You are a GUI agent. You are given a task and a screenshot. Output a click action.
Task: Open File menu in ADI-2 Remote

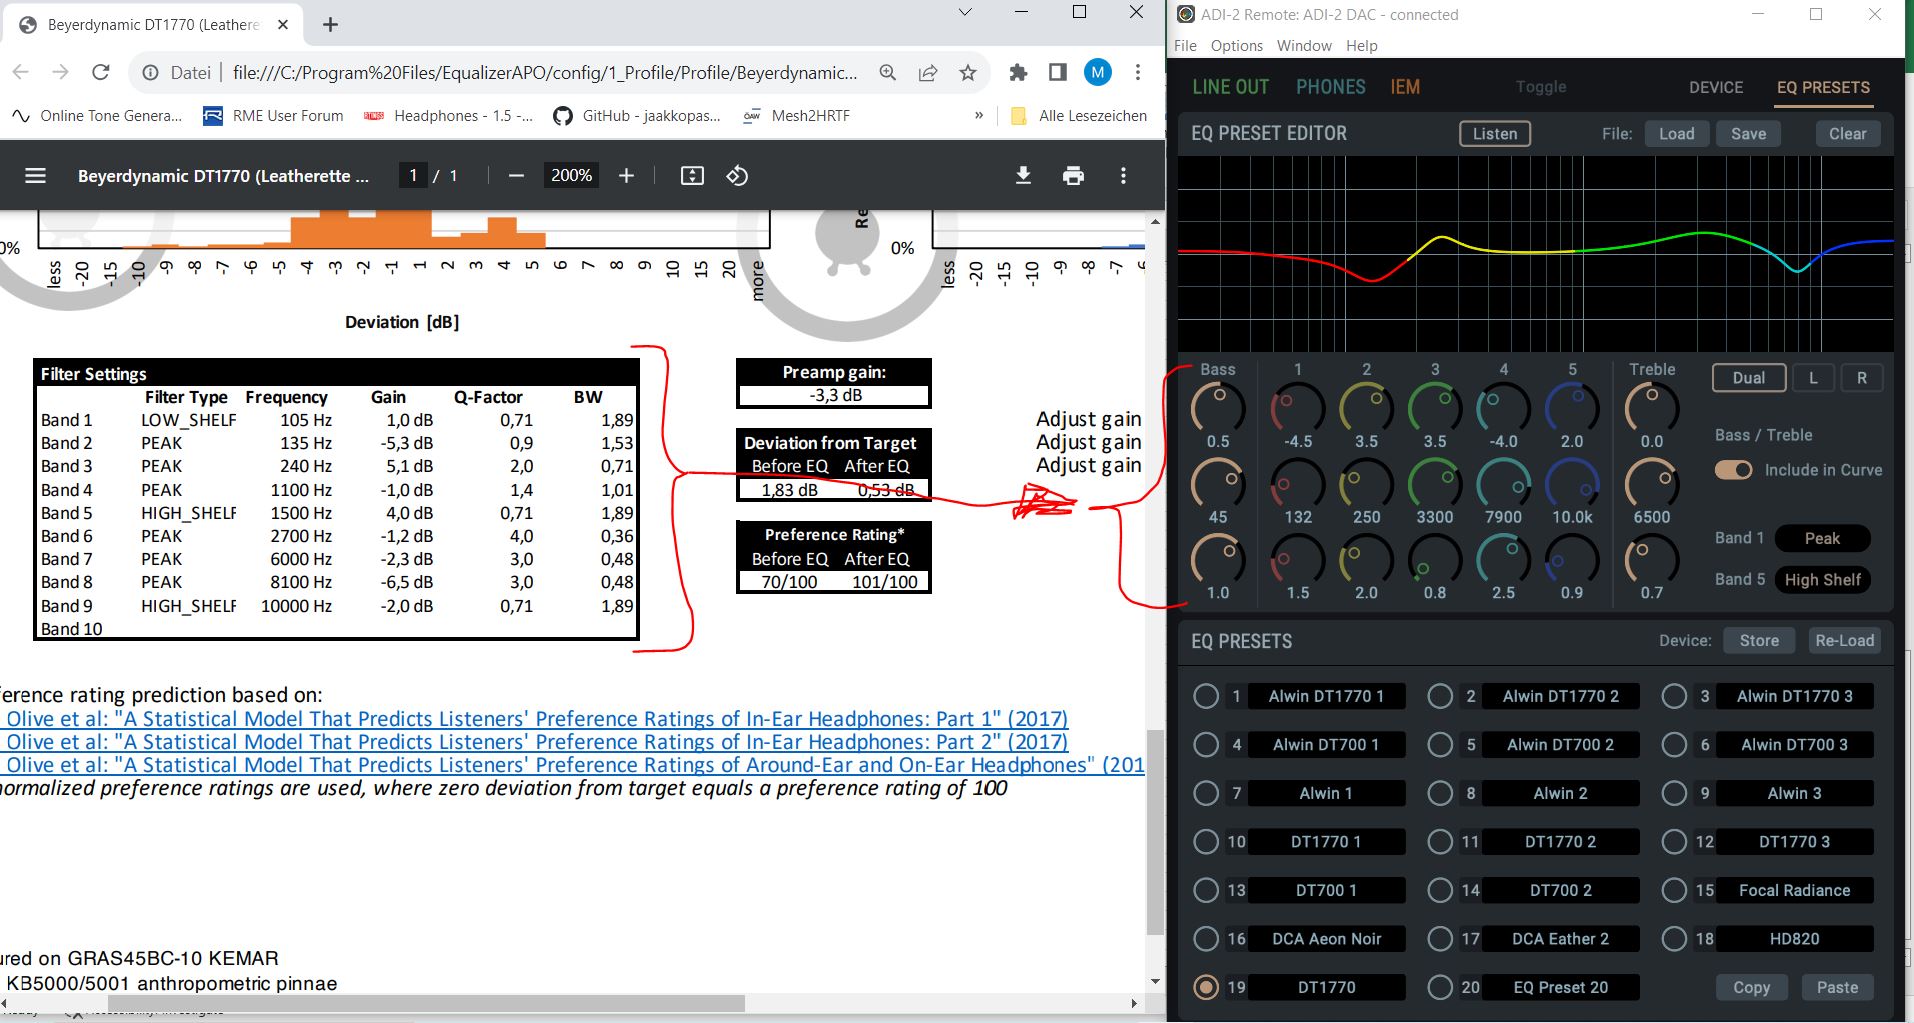[1185, 46]
